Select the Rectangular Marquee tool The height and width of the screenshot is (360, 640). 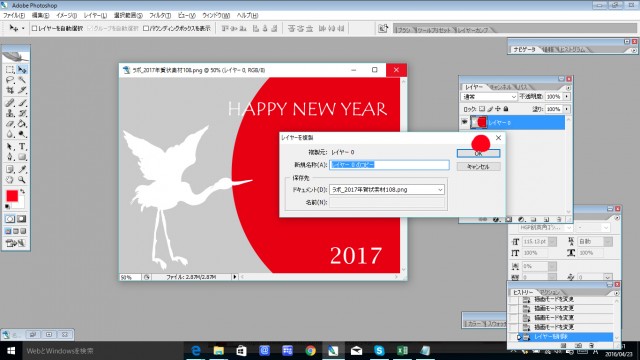(10, 69)
